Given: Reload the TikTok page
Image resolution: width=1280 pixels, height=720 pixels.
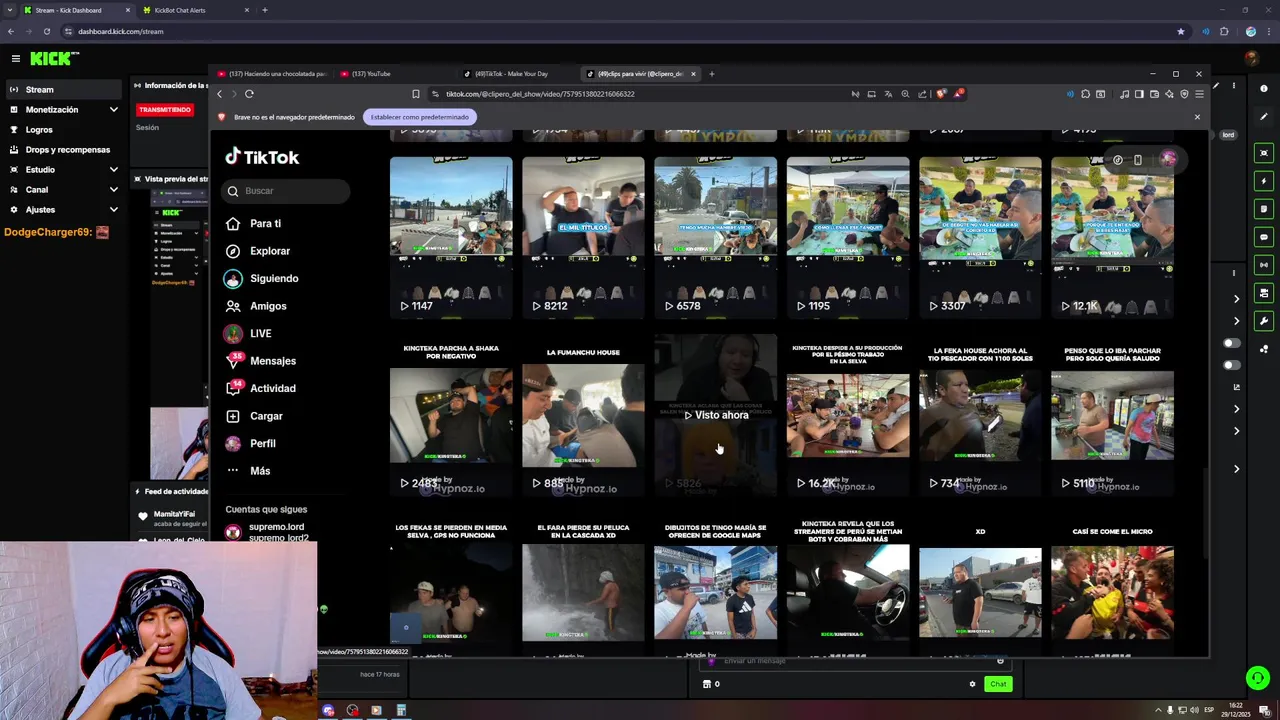Looking at the screenshot, I should [x=249, y=94].
